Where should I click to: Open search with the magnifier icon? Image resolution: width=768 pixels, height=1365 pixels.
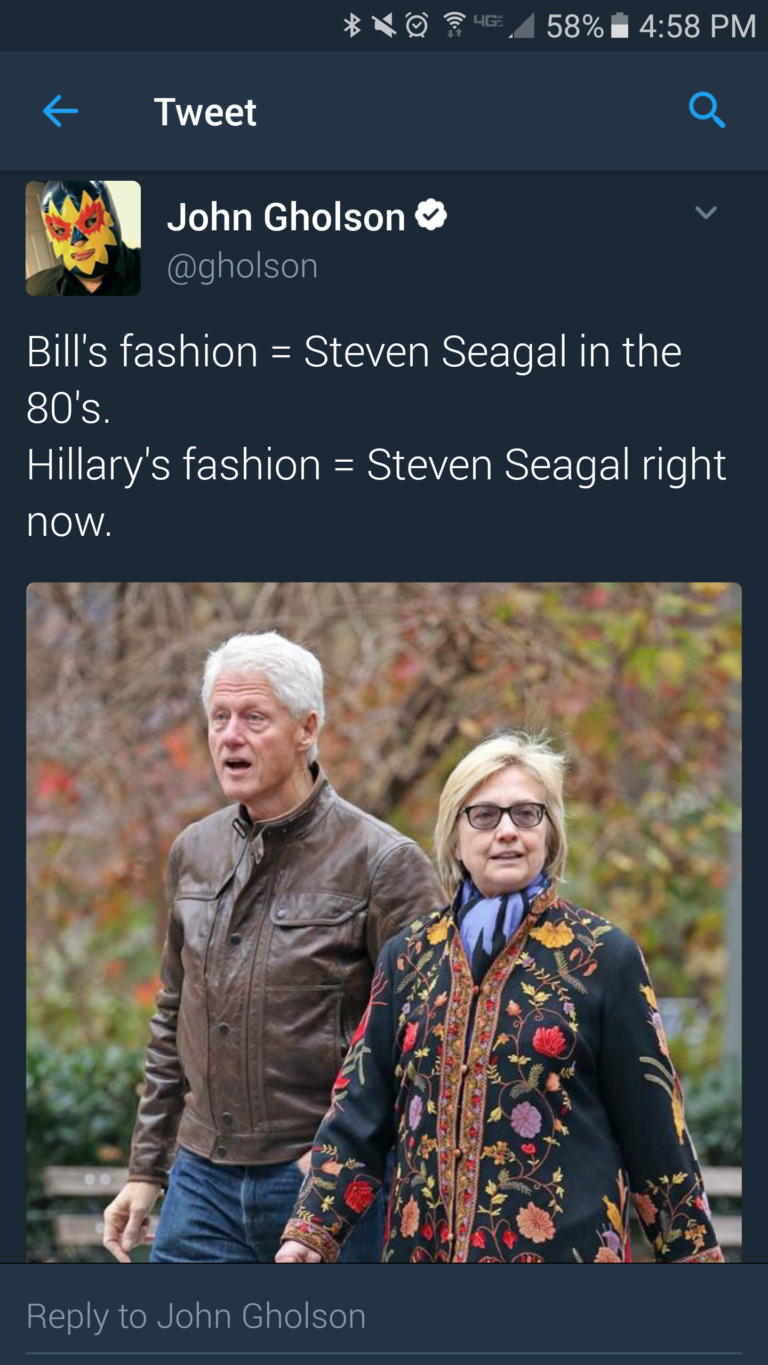coord(707,111)
